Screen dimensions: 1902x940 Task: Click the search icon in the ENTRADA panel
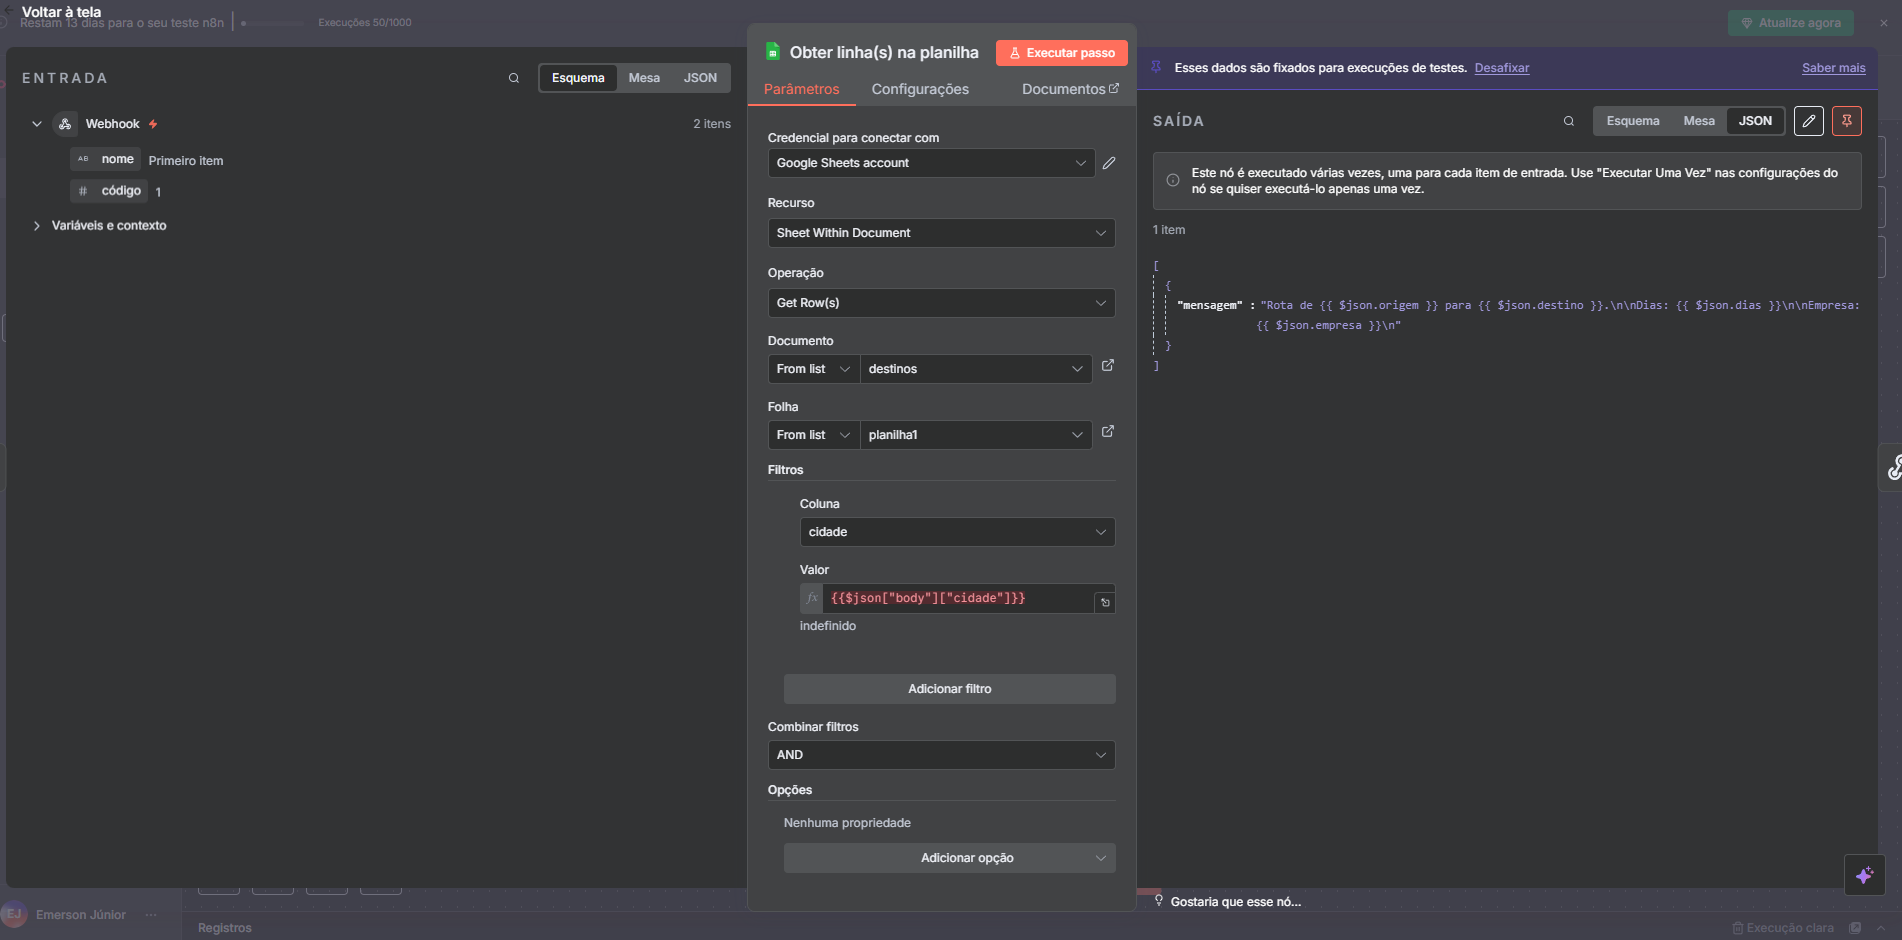514,78
